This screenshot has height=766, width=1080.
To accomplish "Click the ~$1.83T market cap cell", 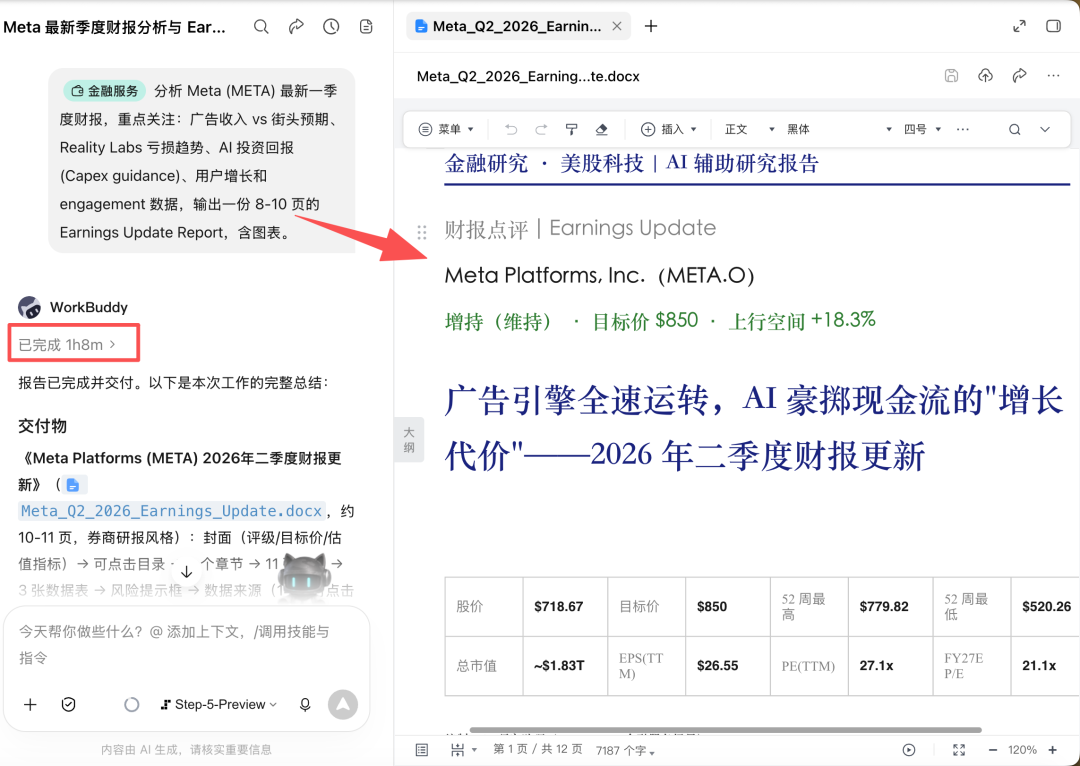I will 565,666.
